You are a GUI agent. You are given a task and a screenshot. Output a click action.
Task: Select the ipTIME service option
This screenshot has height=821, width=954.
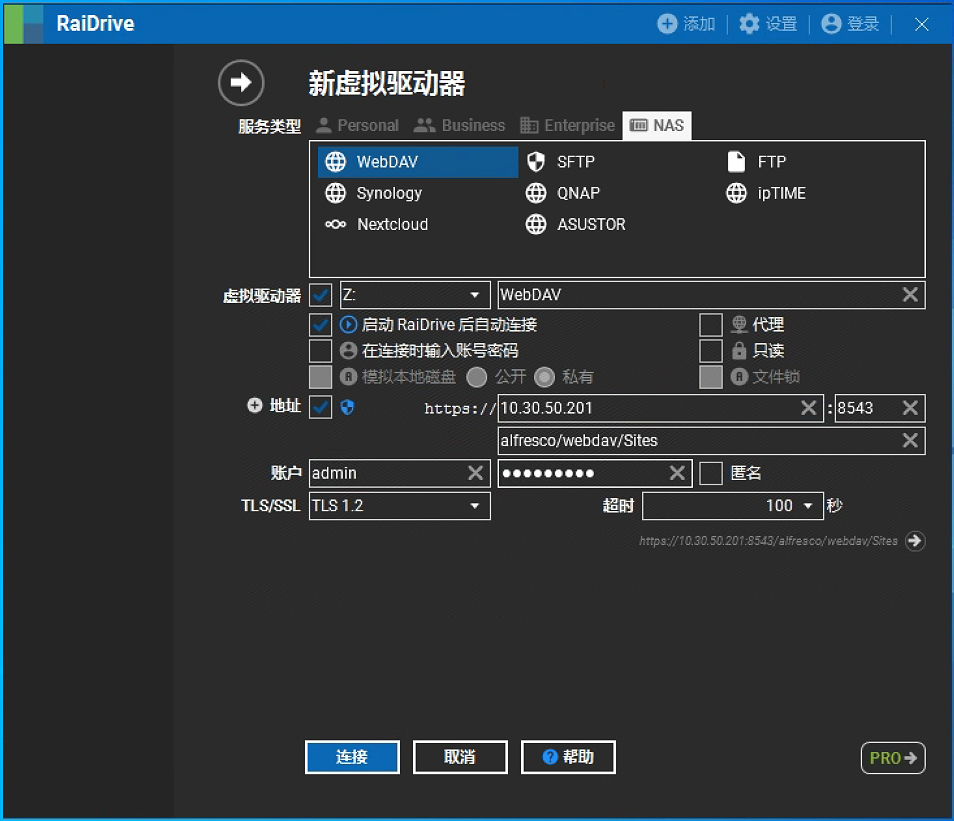click(767, 193)
